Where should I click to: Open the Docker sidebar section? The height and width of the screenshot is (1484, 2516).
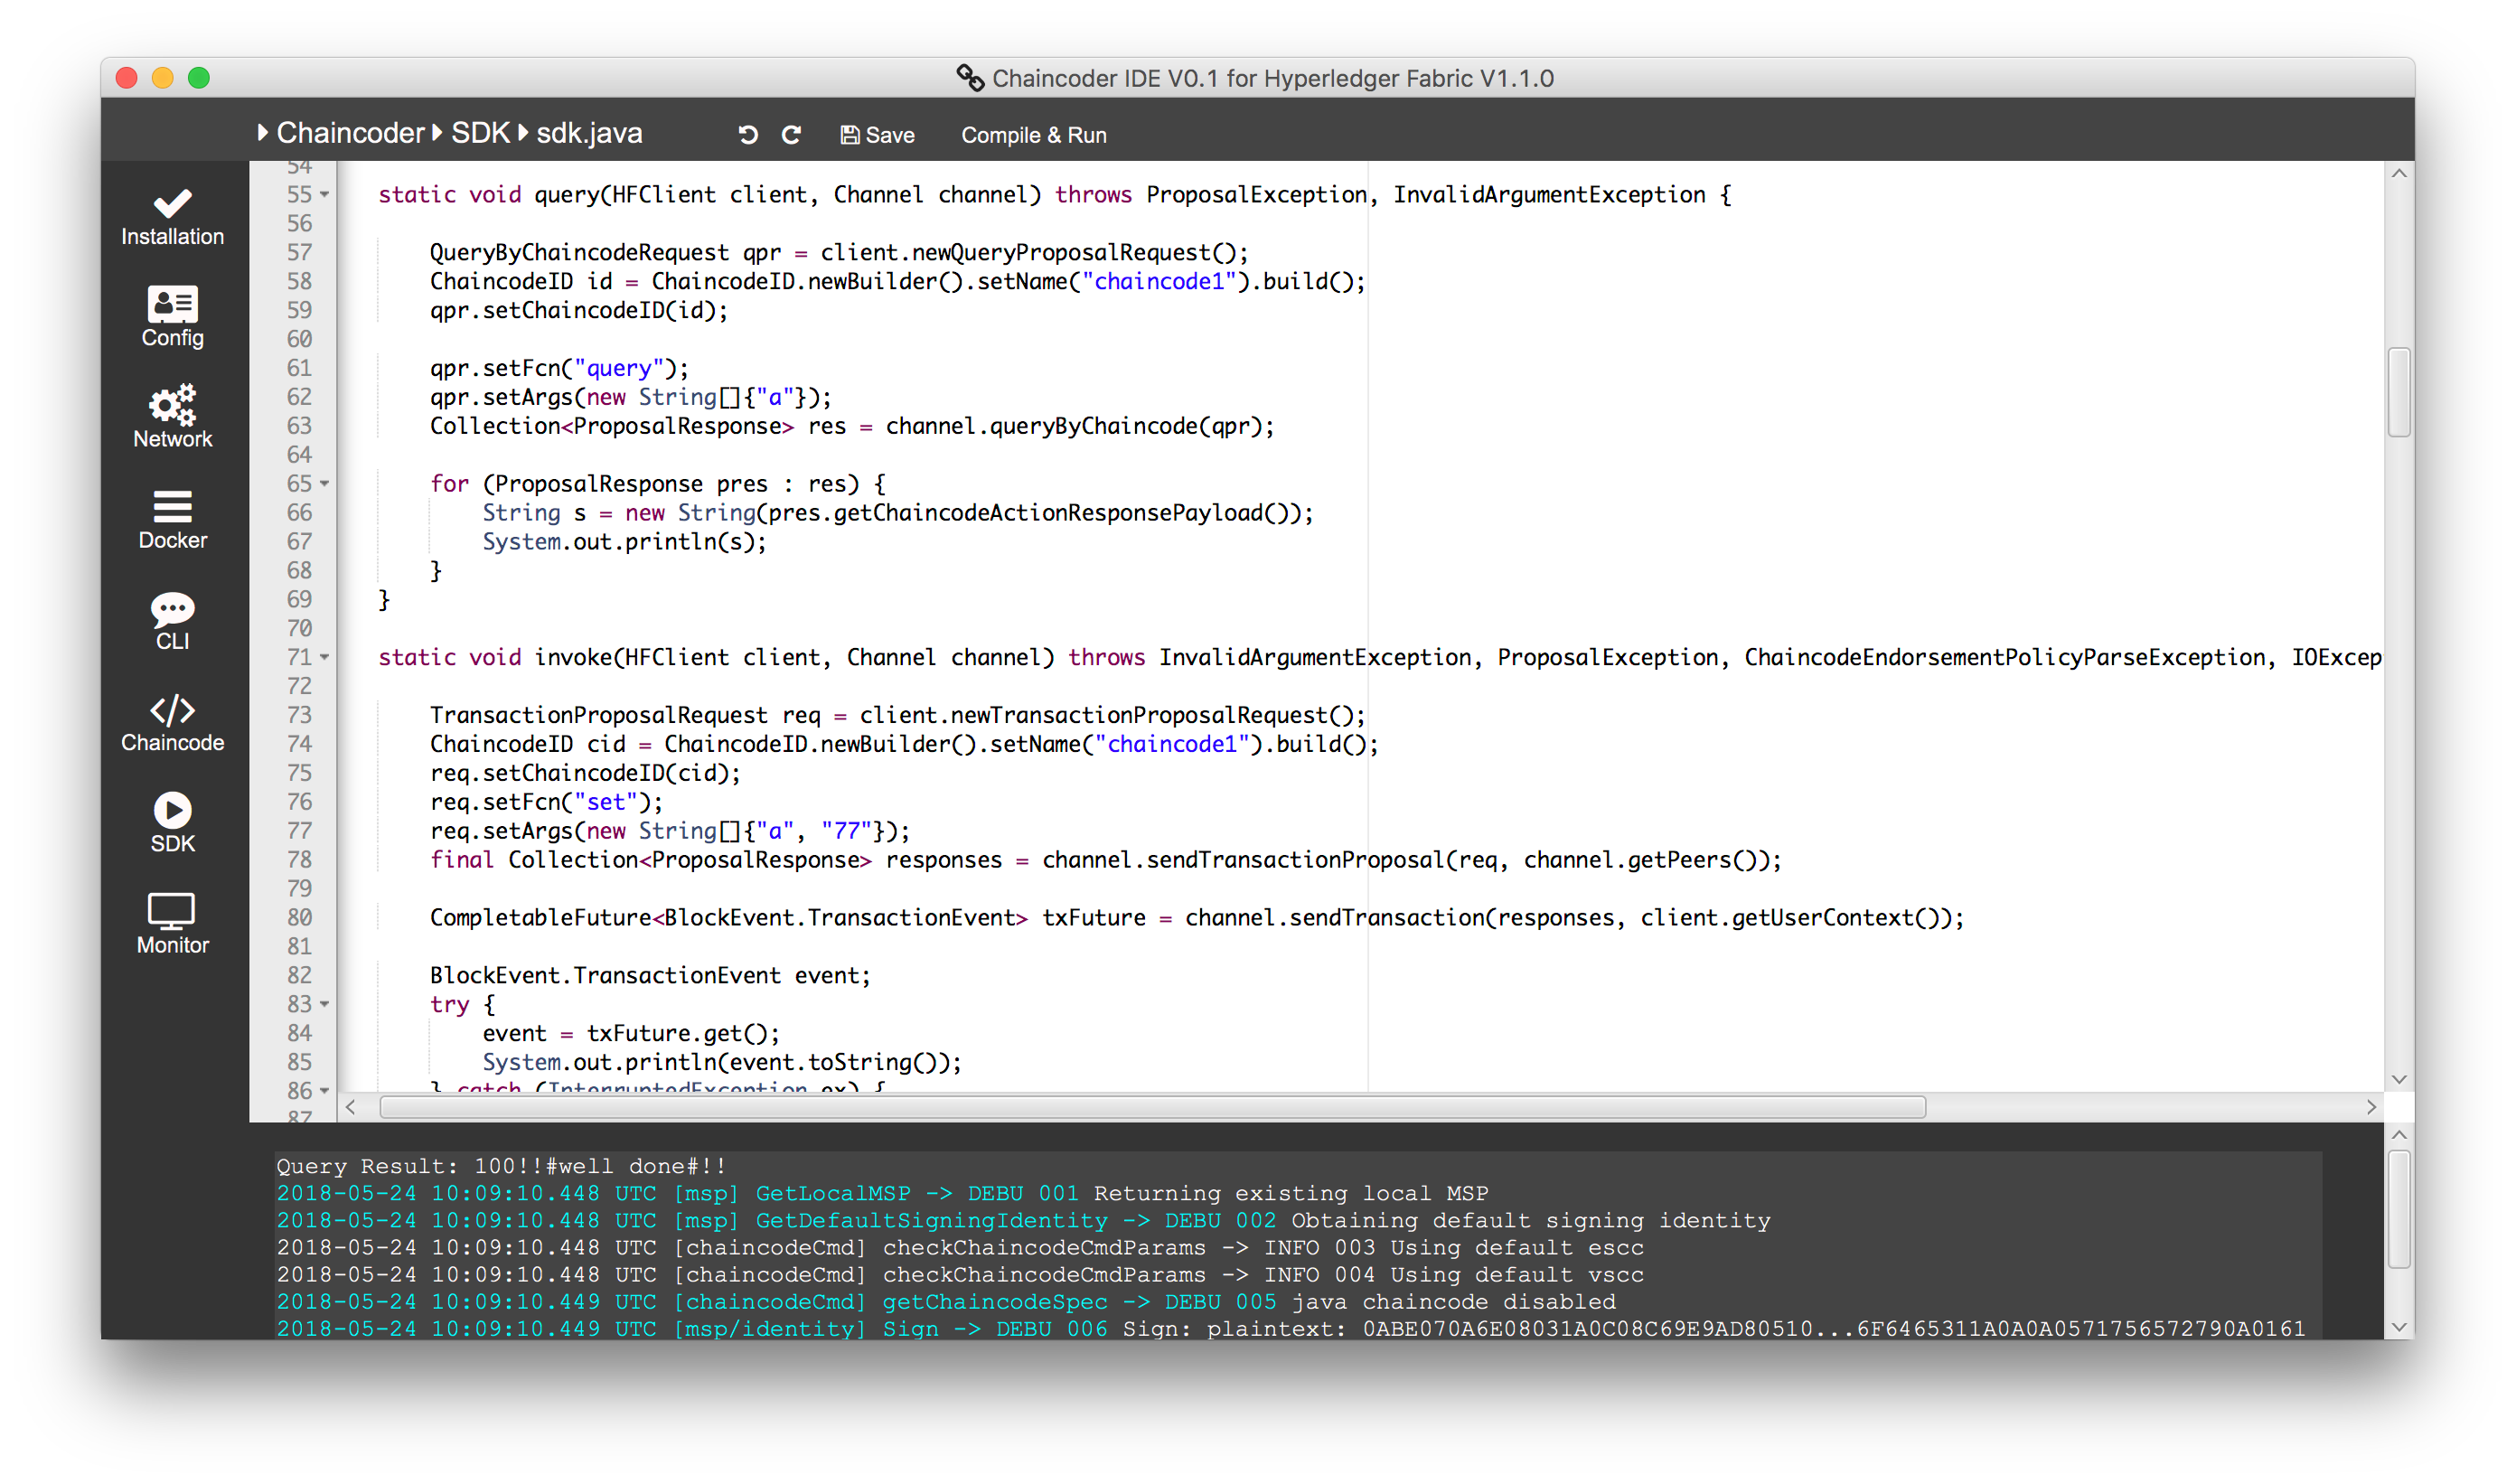coord(172,520)
